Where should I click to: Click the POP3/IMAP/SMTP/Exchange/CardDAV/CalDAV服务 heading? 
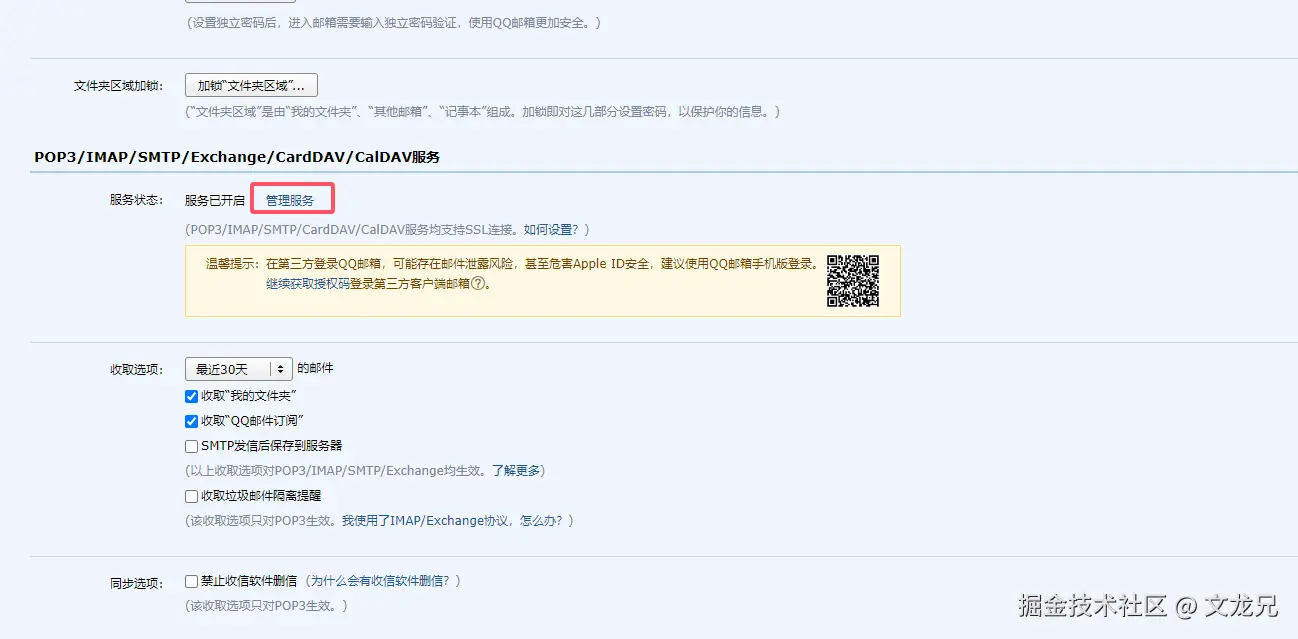(237, 157)
